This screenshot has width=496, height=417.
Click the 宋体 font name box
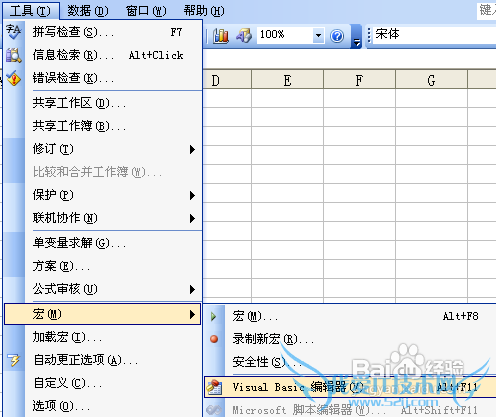(434, 34)
